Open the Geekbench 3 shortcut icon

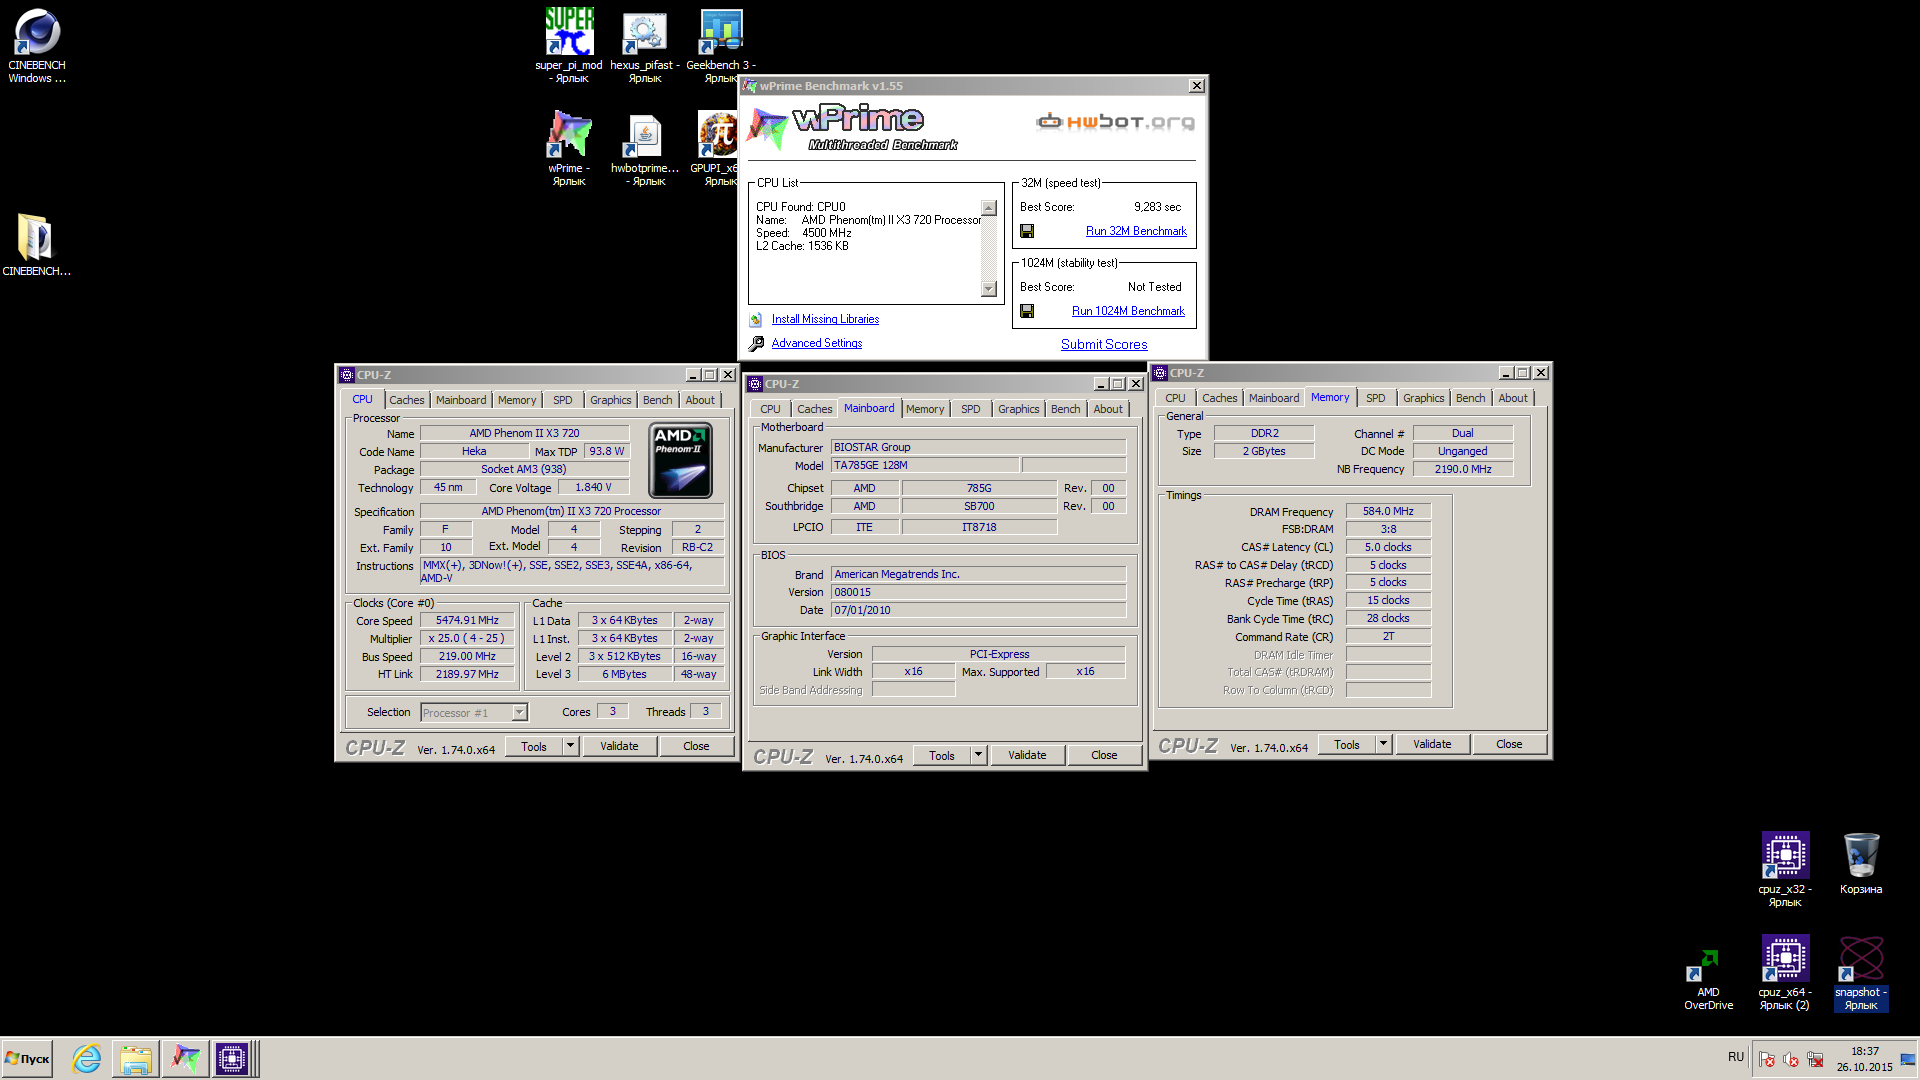point(720,32)
